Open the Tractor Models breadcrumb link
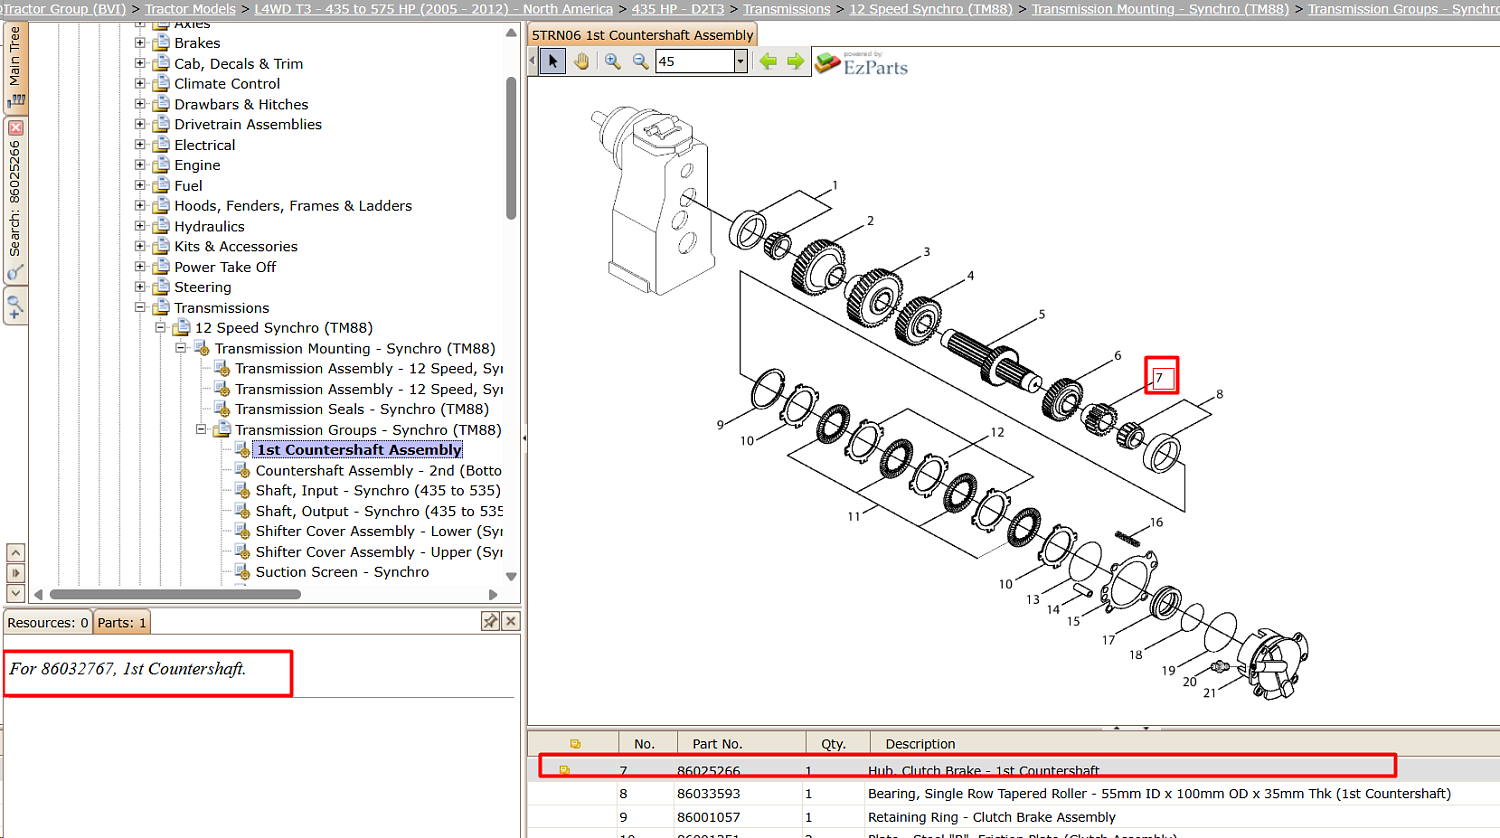 point(190,9)
